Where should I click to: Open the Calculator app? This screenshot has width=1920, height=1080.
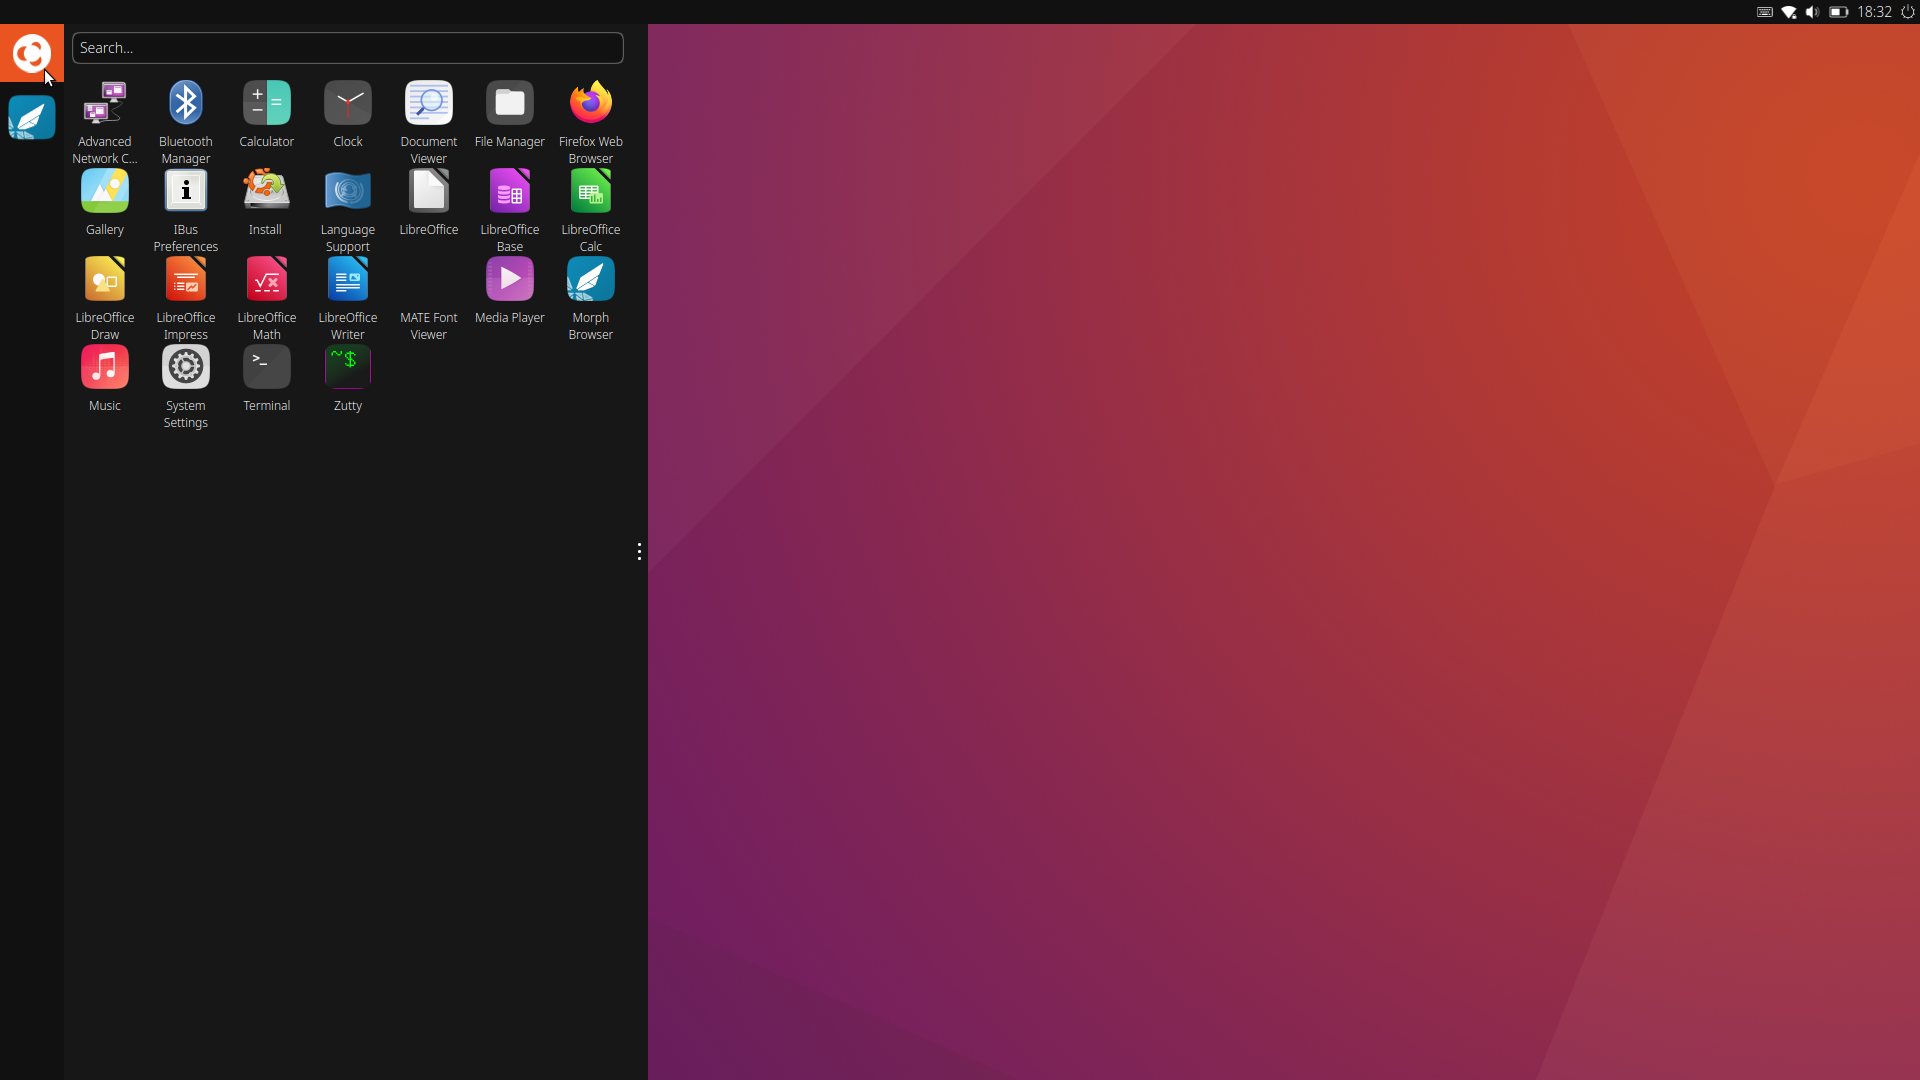pos(267,114)
